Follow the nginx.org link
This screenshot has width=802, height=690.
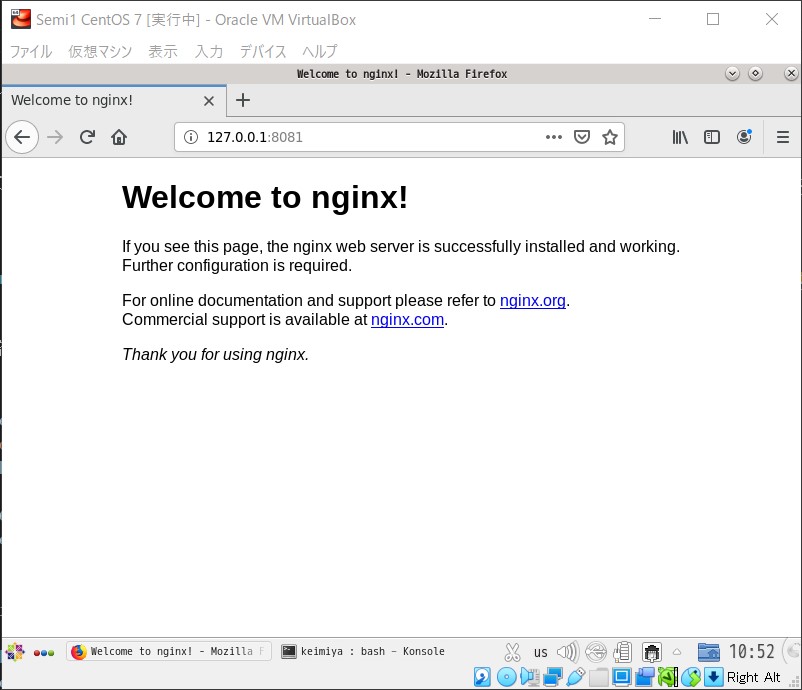tap(532, 300)
